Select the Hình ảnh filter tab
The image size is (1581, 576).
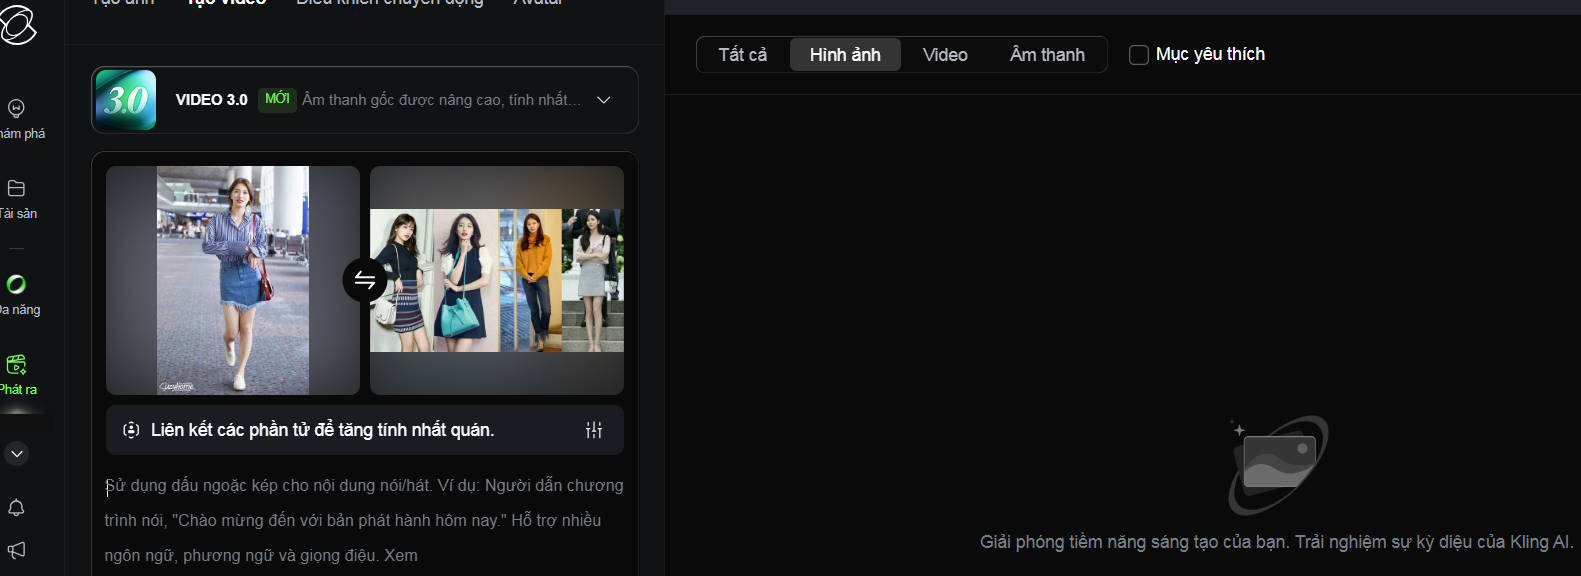coord(845,55)
